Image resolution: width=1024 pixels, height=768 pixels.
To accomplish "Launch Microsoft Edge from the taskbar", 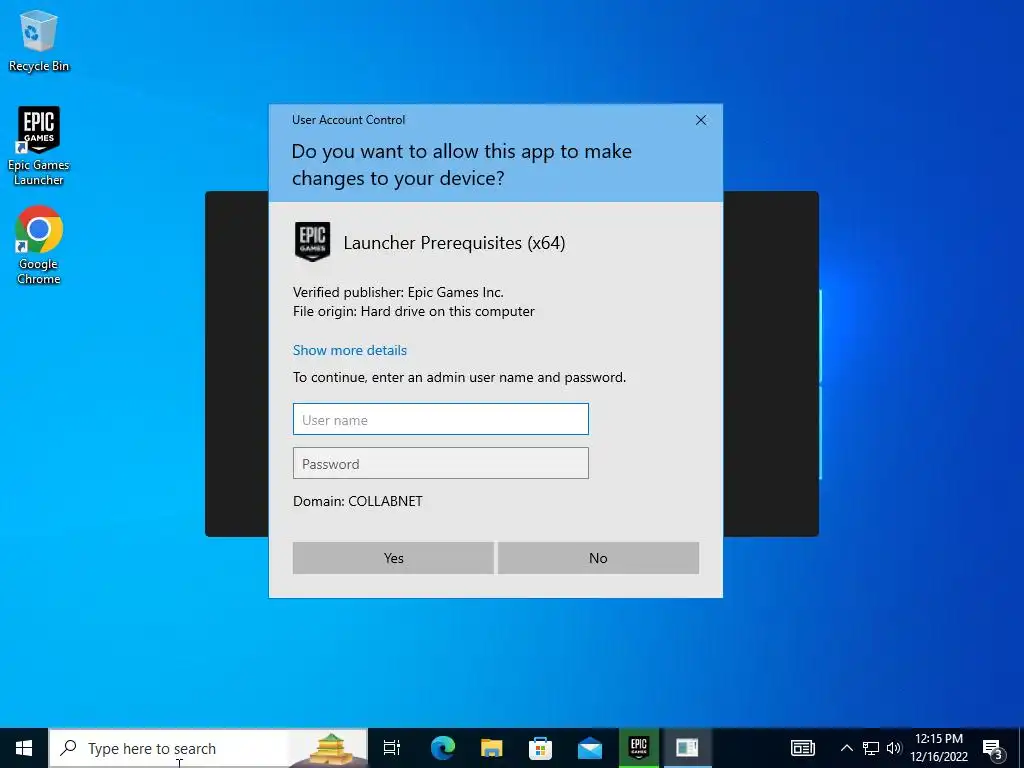I will click(443, 748).
